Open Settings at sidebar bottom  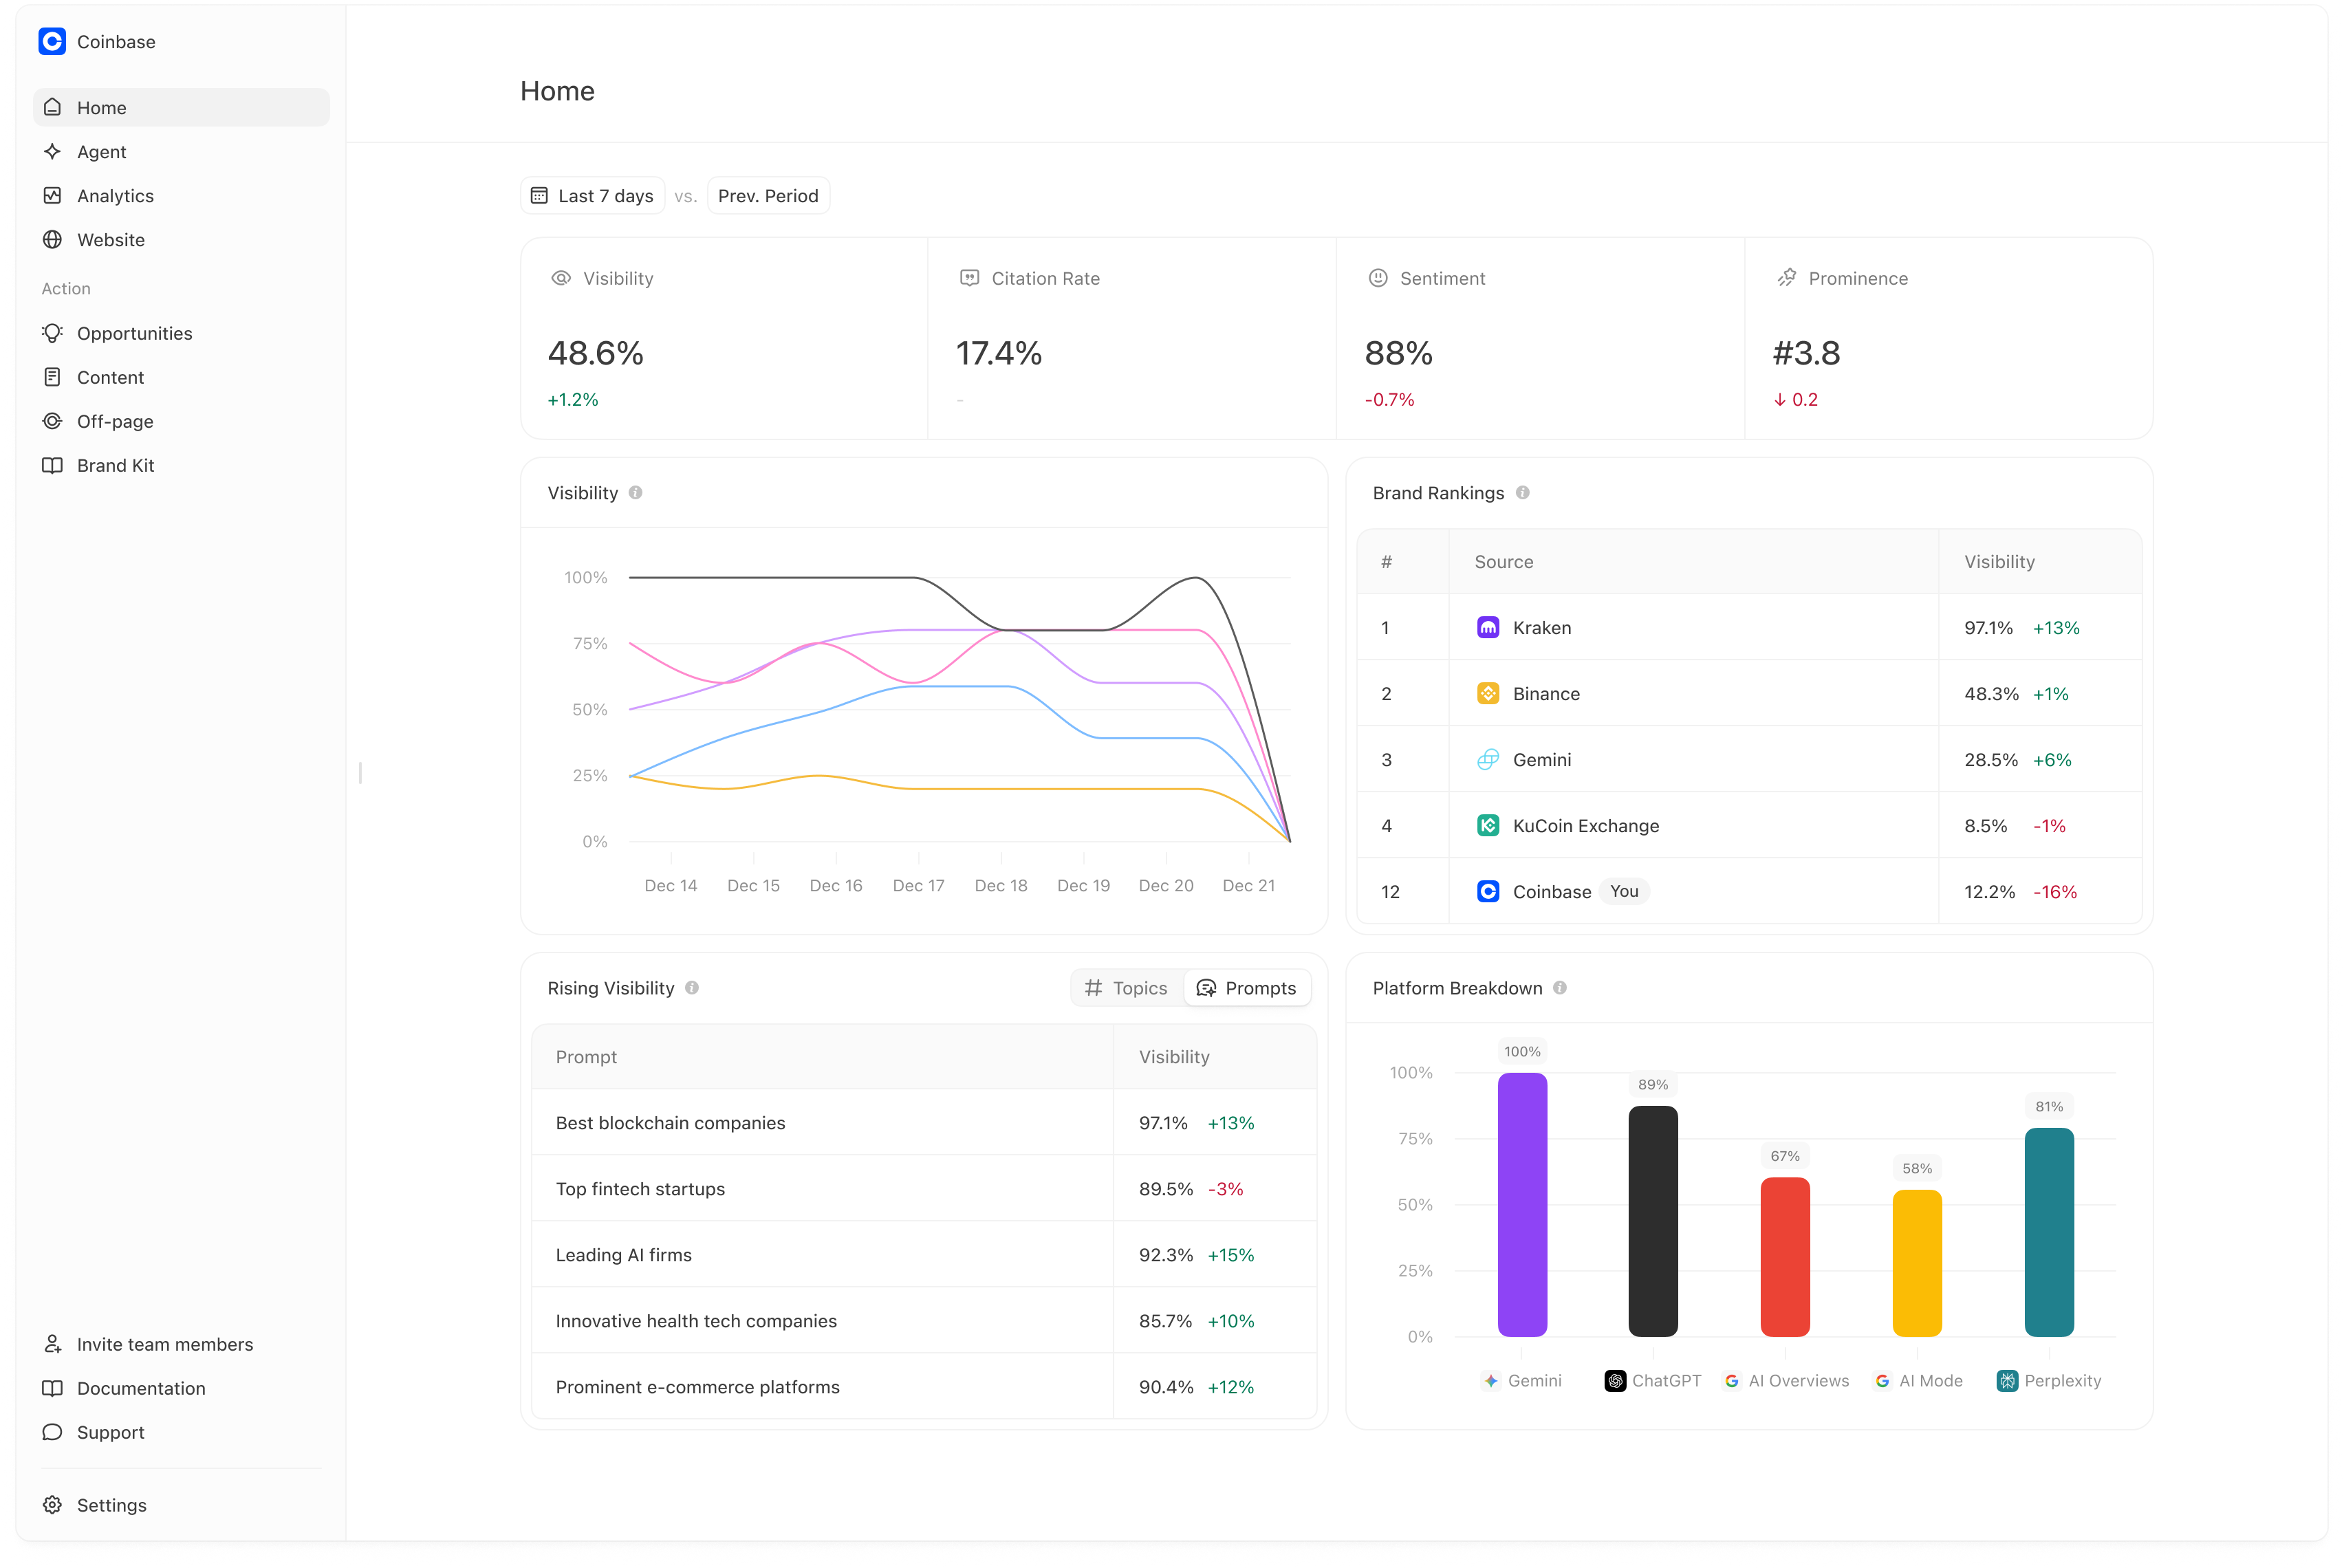pos(111,1505)
